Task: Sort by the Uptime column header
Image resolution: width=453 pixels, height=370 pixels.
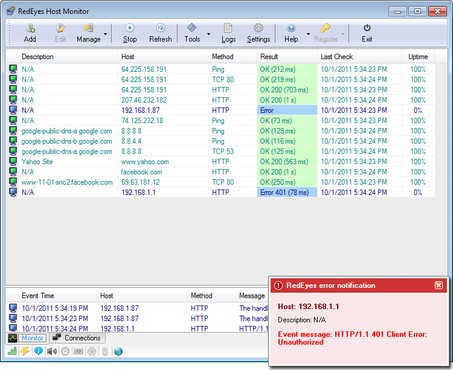Action: click(418, 57)
